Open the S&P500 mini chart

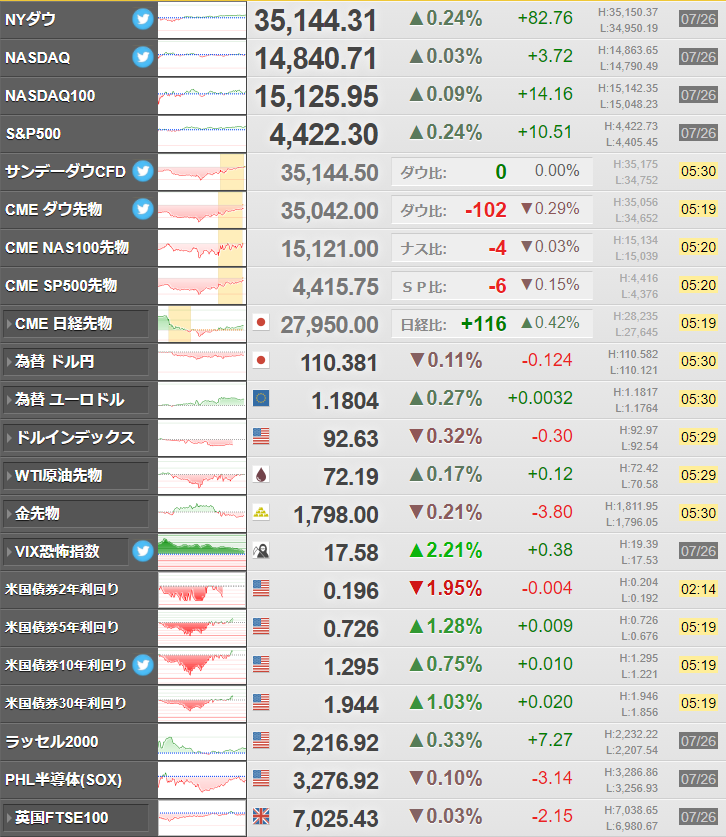click(202, 133)
